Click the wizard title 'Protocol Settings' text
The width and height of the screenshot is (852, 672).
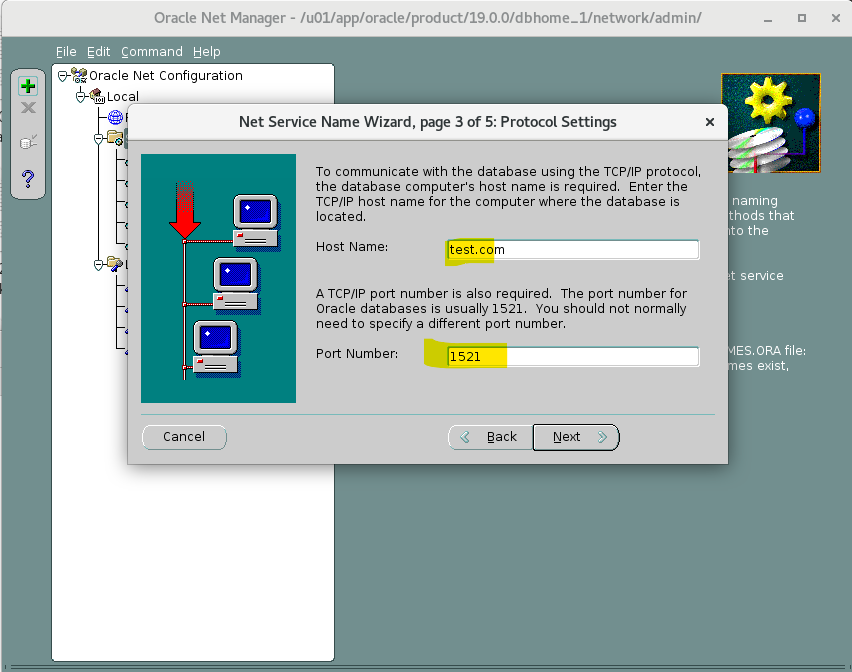[x=558, y=122]
